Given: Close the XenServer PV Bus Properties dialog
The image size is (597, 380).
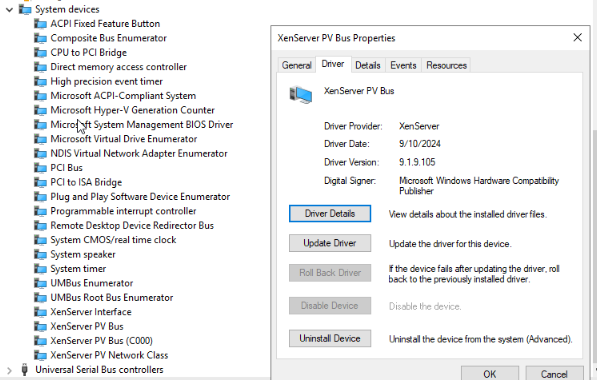Looking at the screenshot, I should coord(578,38).
